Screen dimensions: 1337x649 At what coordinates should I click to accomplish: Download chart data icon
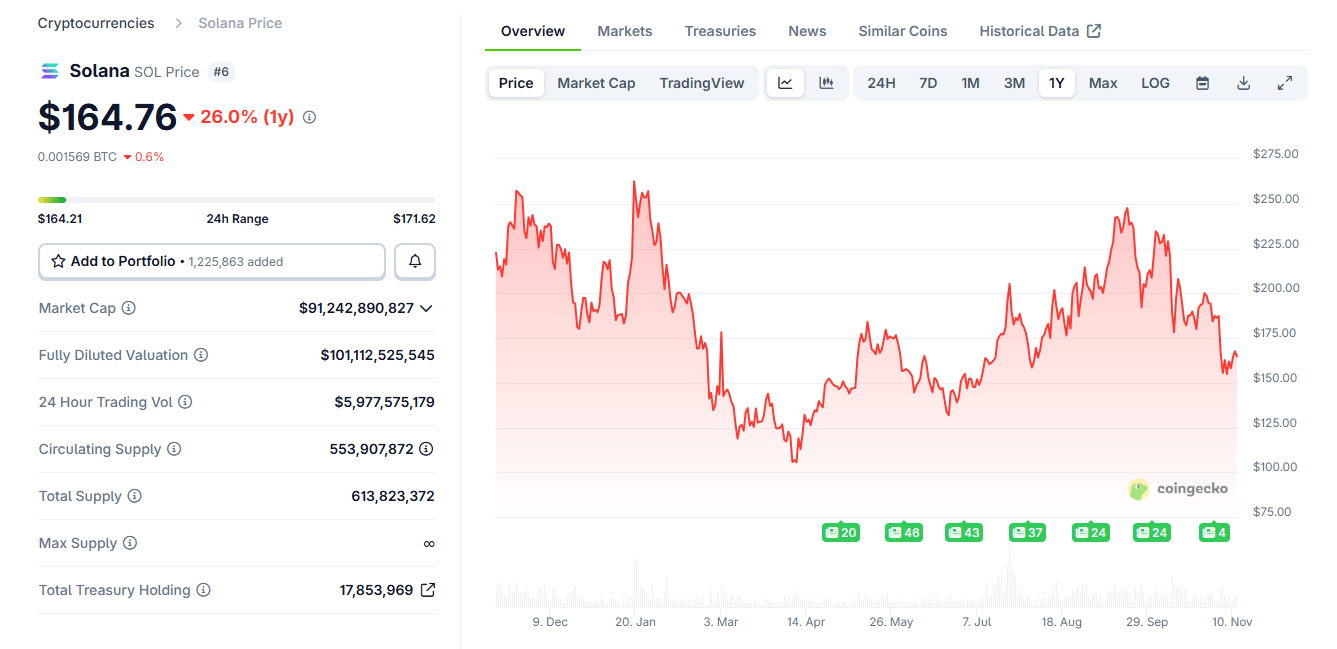[1243, 83]
